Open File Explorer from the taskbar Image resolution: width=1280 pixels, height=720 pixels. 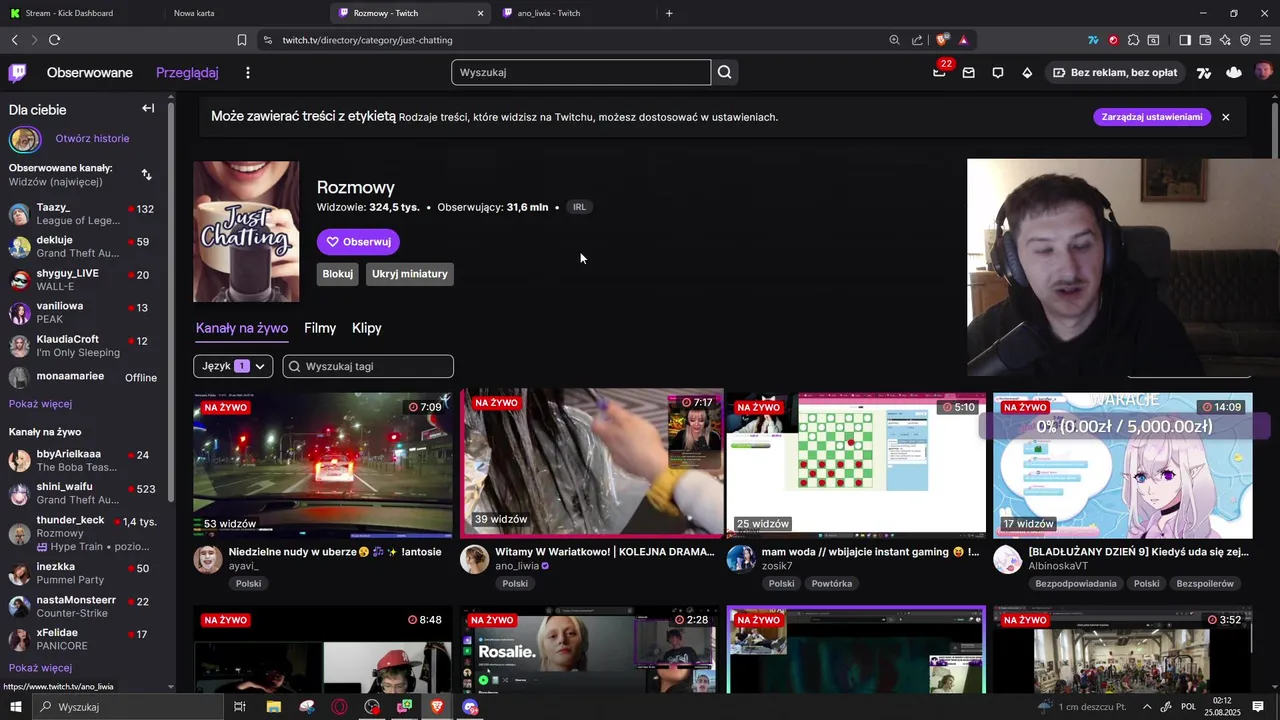[273, 707]
